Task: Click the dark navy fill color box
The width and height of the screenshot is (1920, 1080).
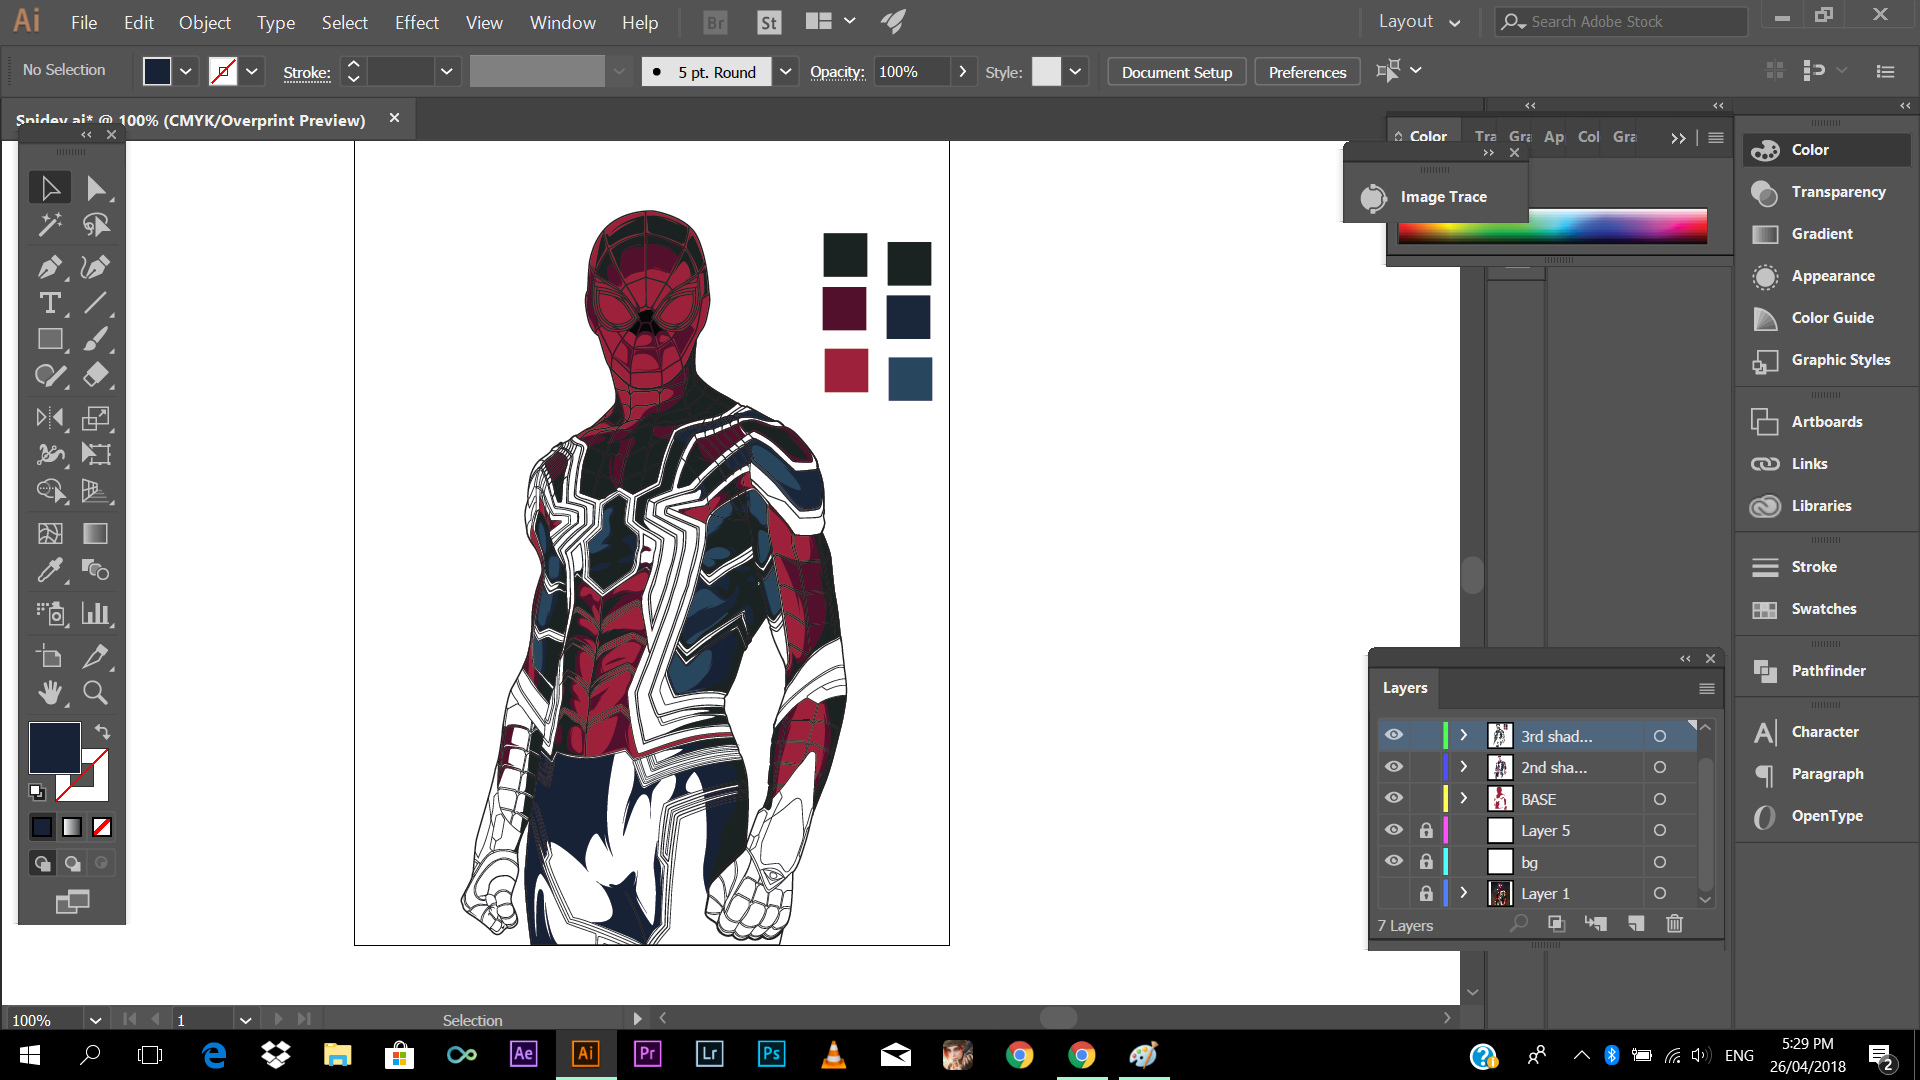Action: pos(54,747)
